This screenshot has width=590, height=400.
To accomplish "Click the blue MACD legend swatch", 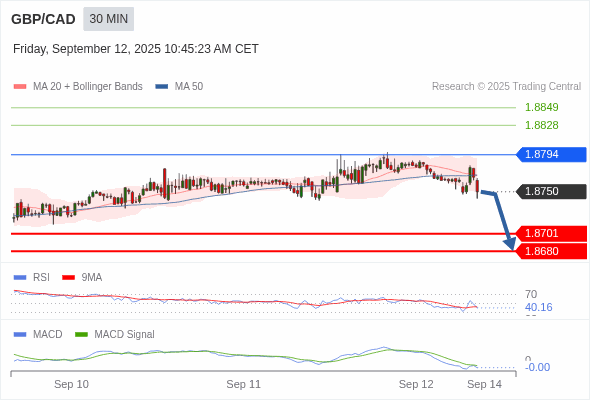I will click(x=20, y=335).
